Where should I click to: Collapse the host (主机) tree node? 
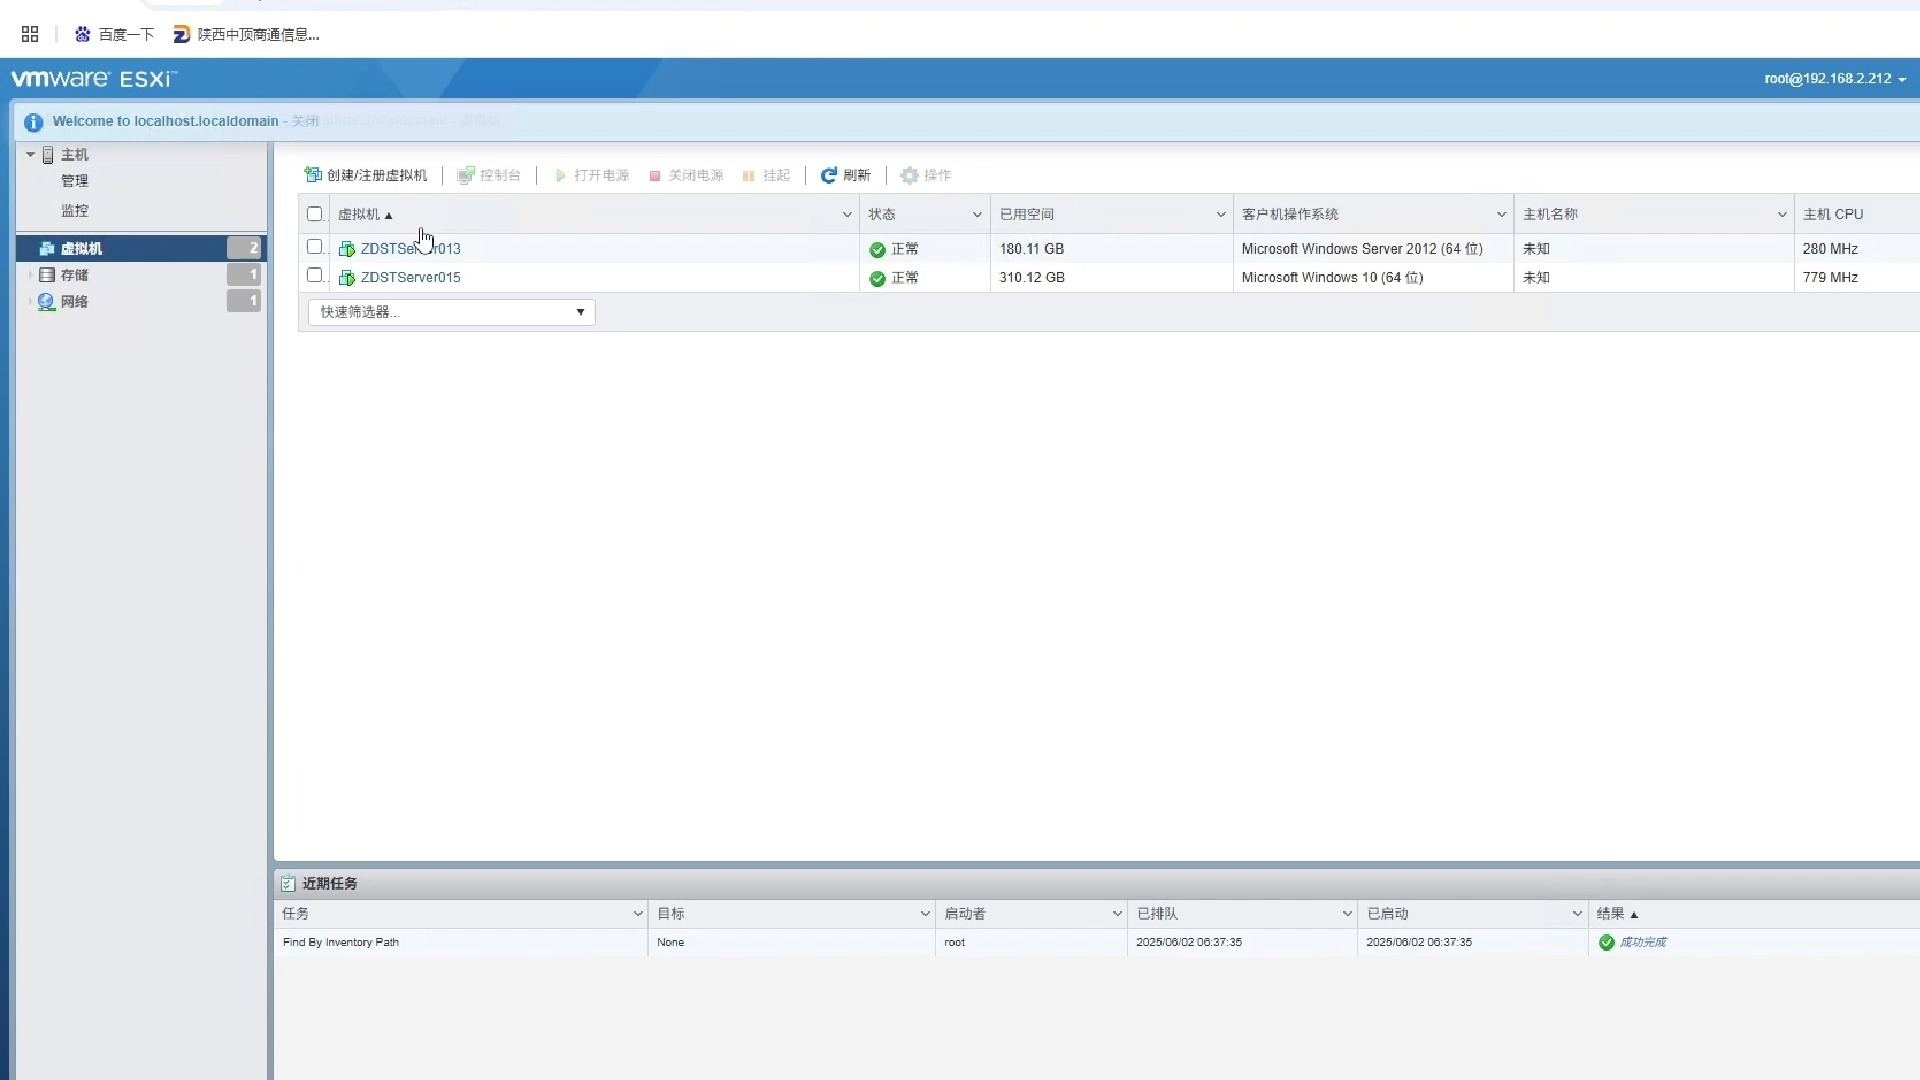click(x=31, y=155)
